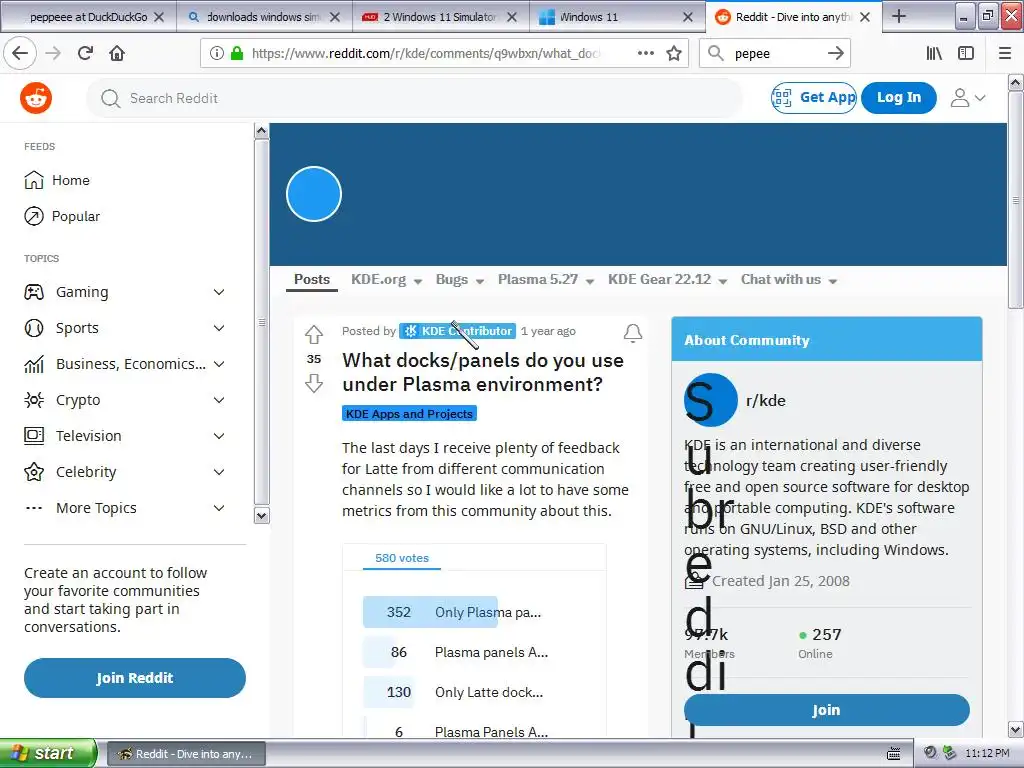Switch to downloads windows sim tab
Image resolution: width=1024 pixels, height=768 pixels.
(x=263, y=17)
